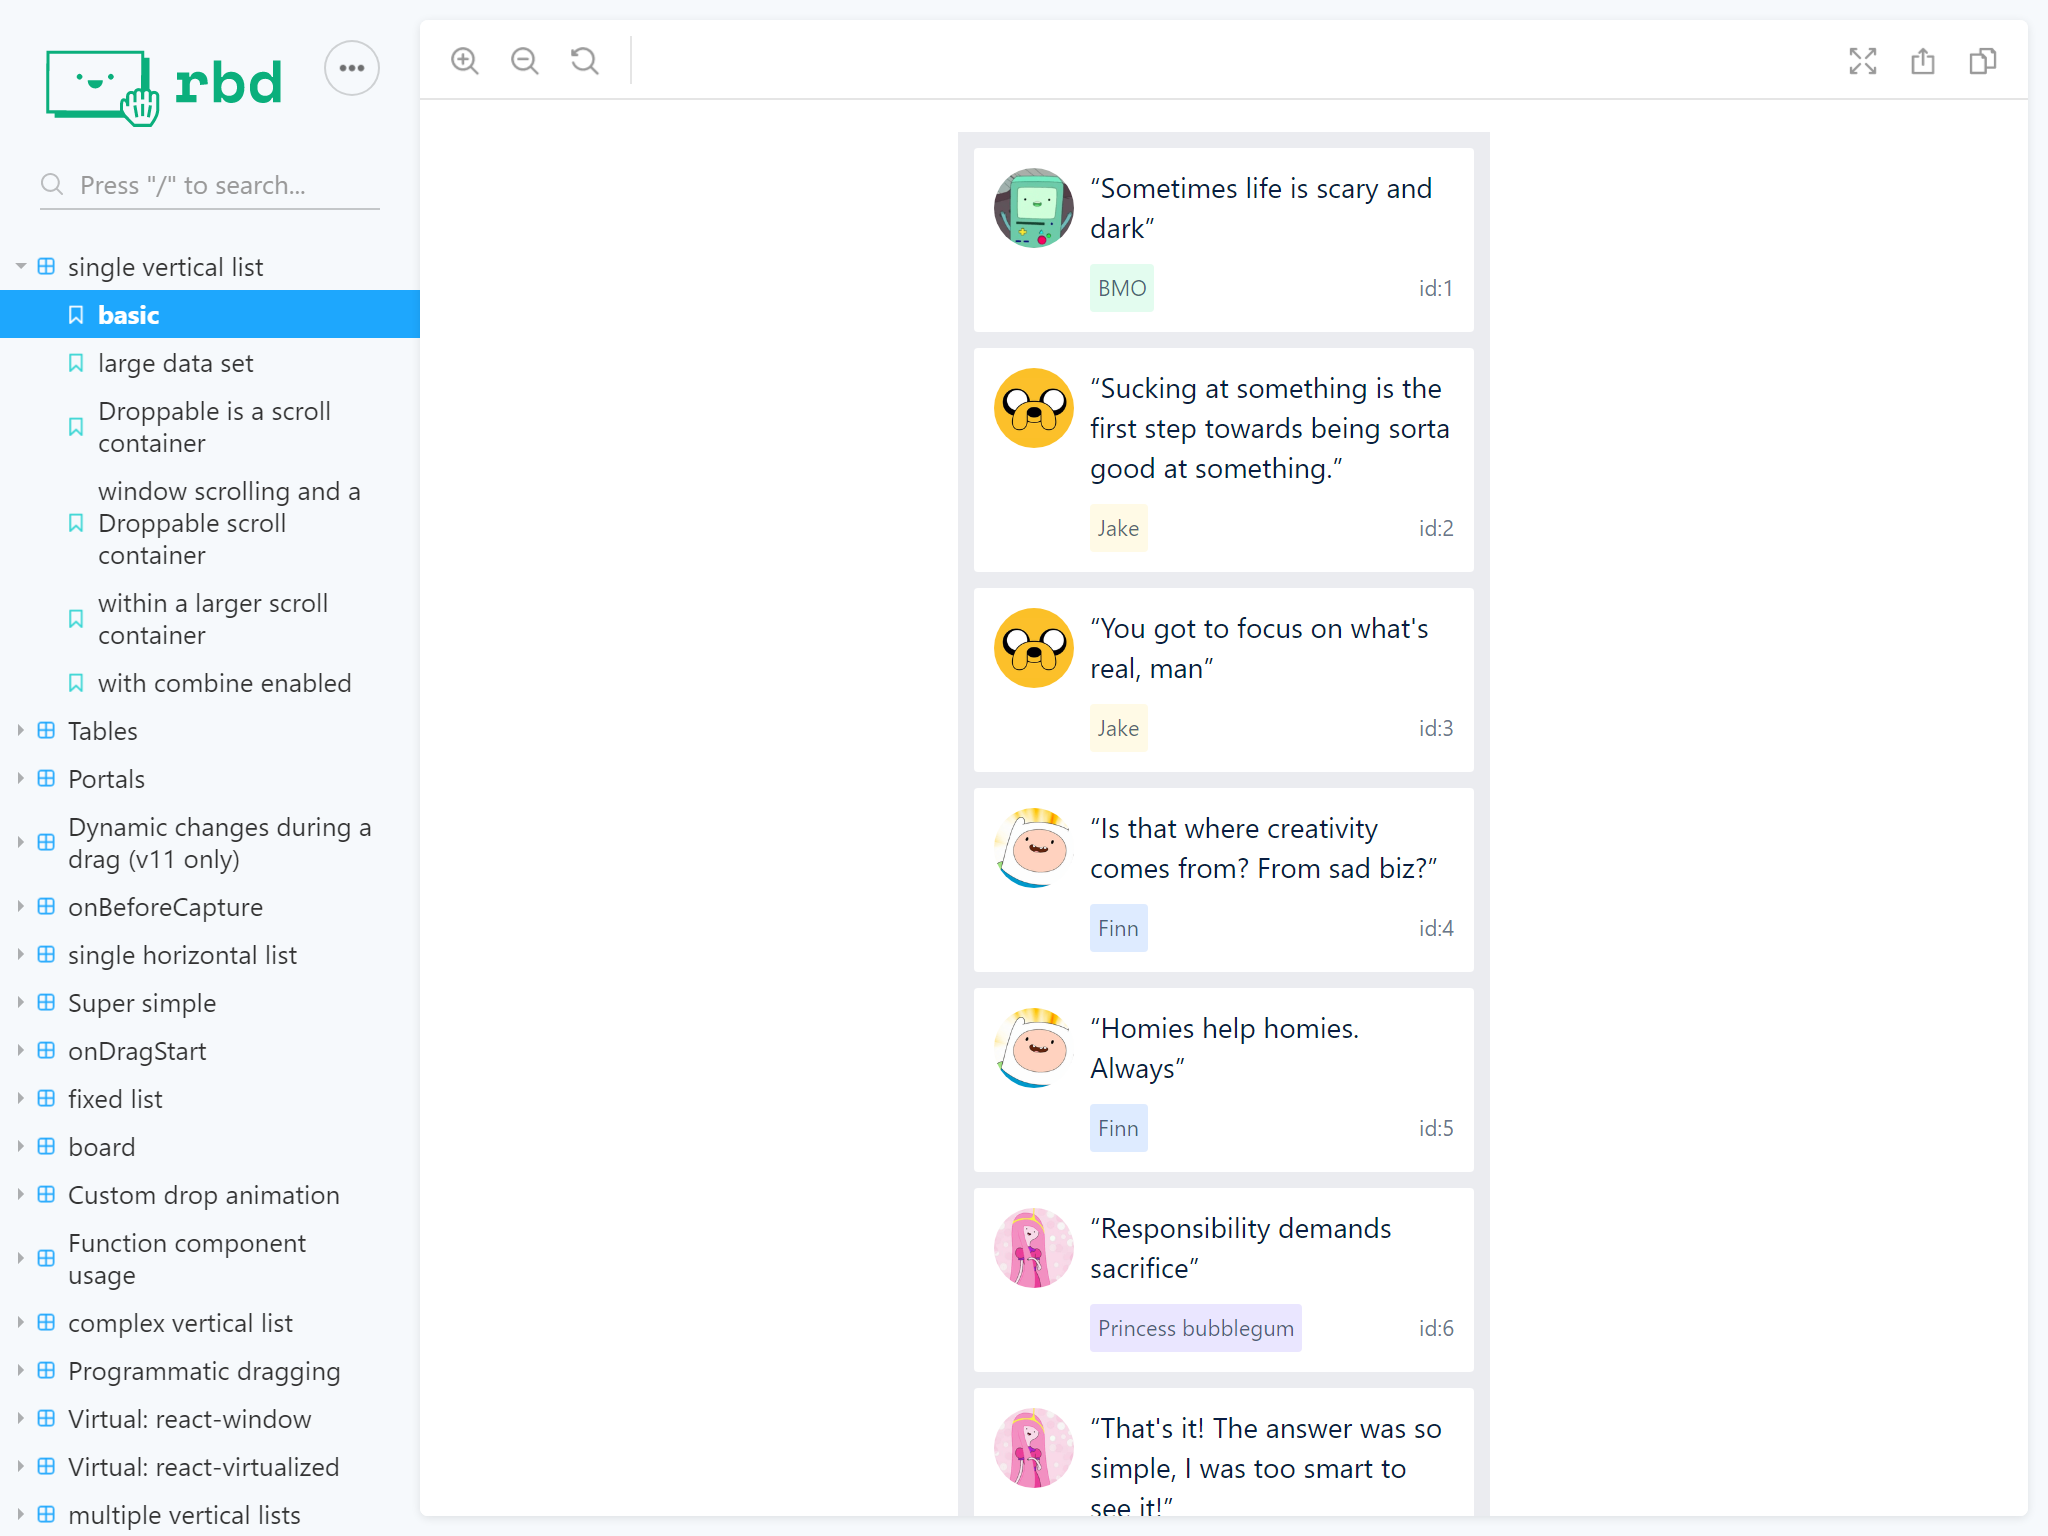Image resolution: width=2048 pixels, height=1536 pixels.
Task: Expand the fixed list group
Action: [210, 1099]
